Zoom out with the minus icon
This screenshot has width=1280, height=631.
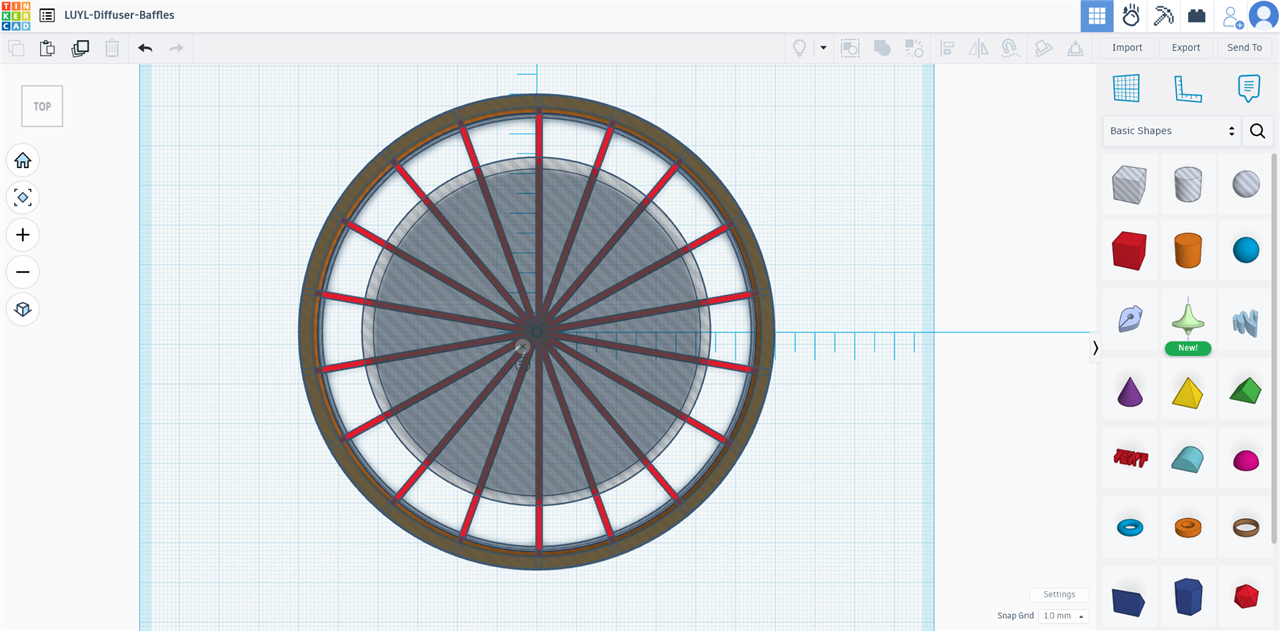click(x=23, y=272)
